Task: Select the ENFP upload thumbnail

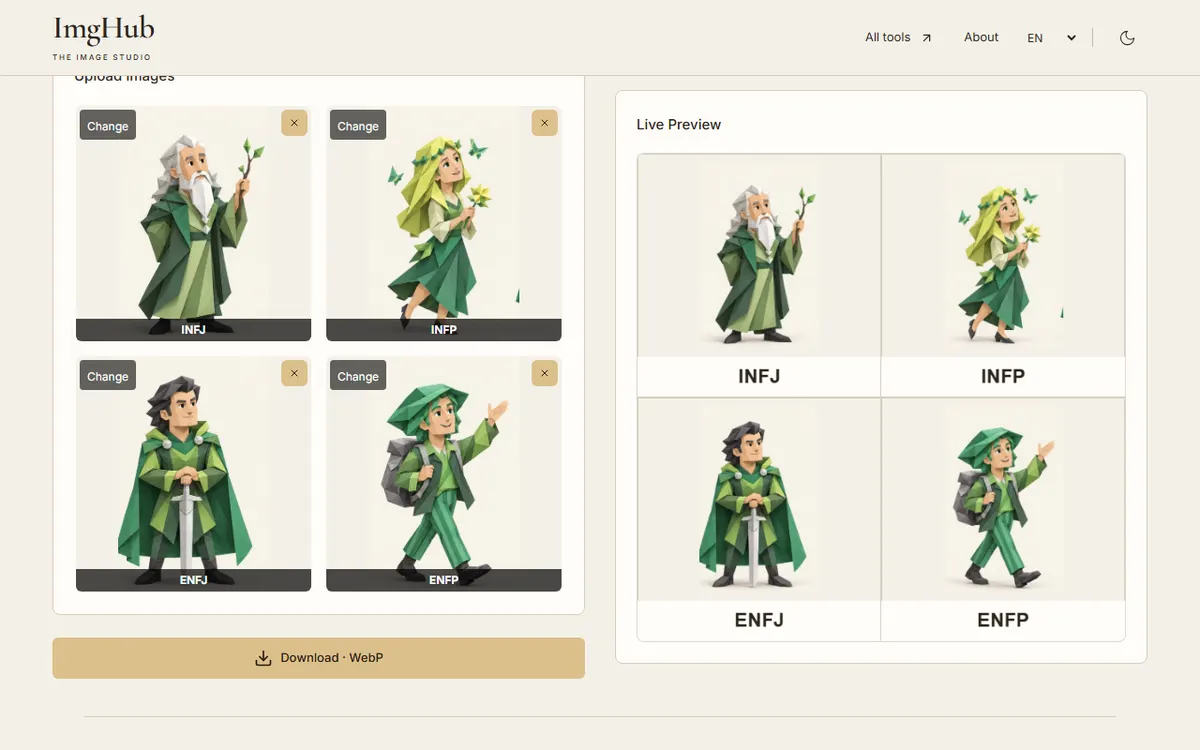Action: pos(444,474)
